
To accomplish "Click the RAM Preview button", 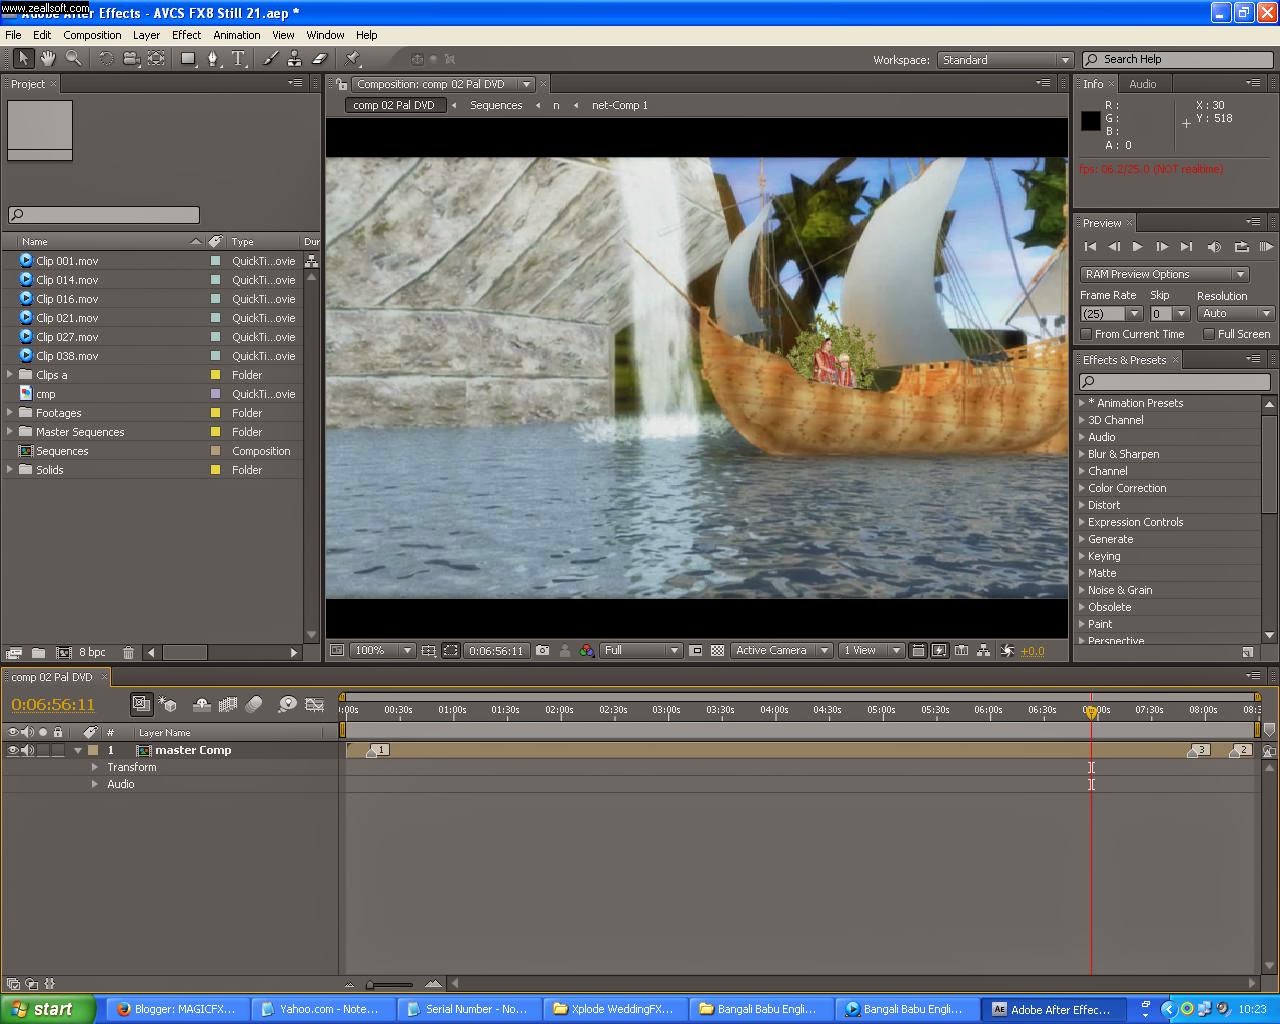I will (x=1265, y=246).
